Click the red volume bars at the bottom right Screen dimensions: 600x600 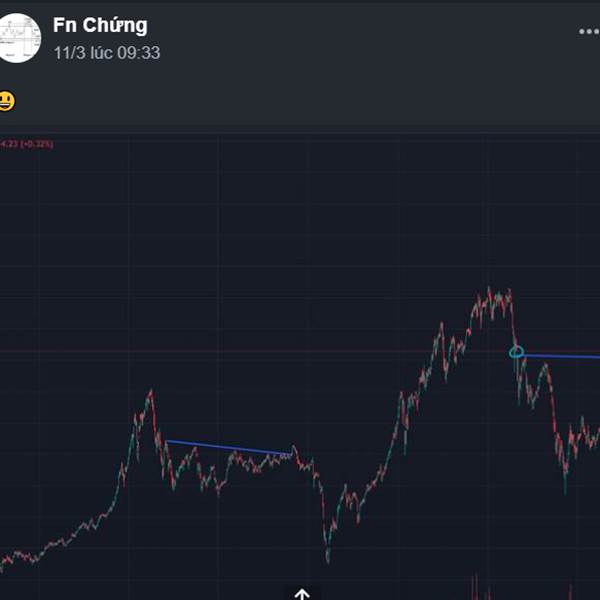click(x=482, y=586)
